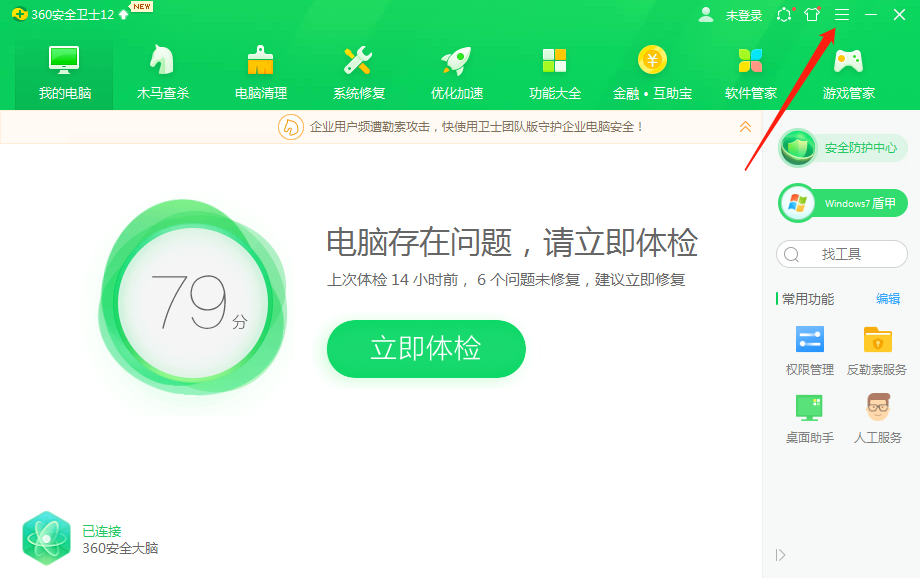Image resolution: width=920 pixels, height=578 pixels.
Task: Click the 找工具 search field
Action: (x=842, y=254)
